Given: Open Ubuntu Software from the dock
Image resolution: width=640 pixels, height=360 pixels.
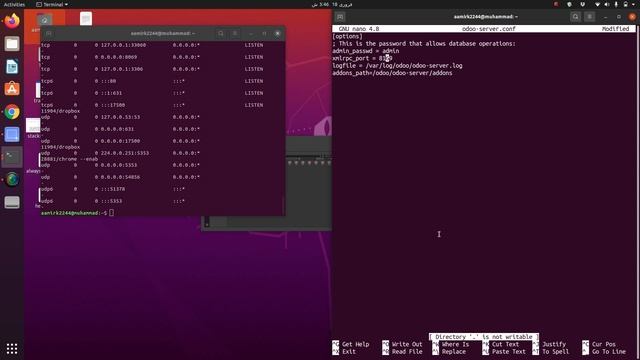Looking at the screenshot, I should coord(12,89).
